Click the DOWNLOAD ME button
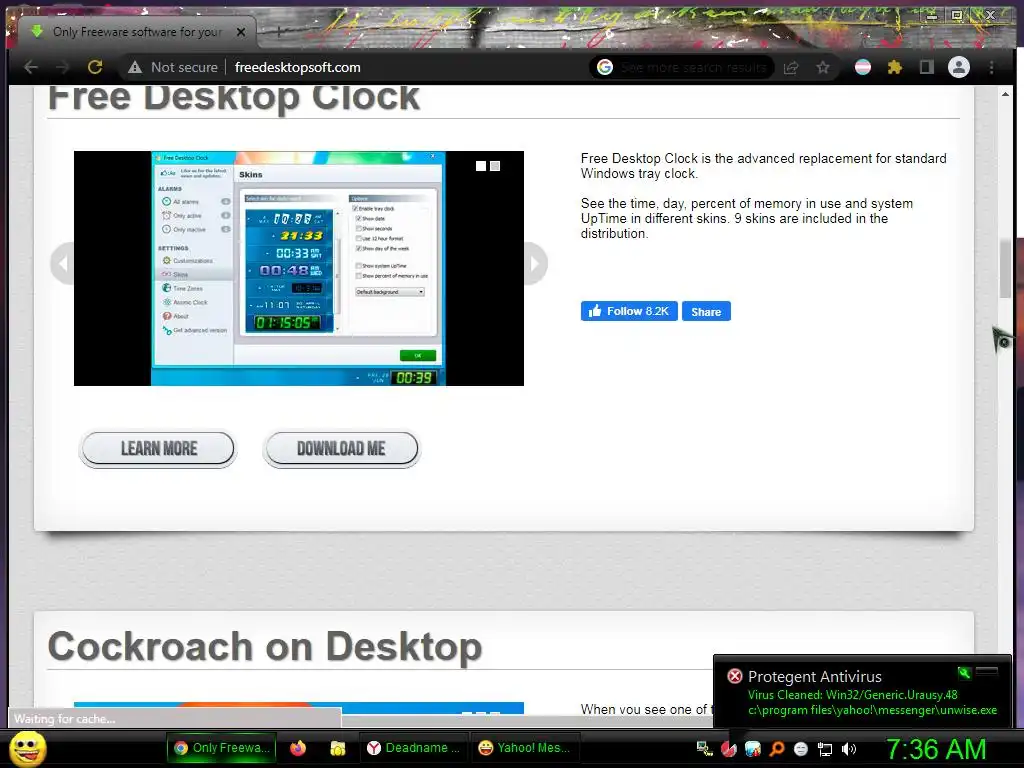Screen dimensions: 1024x768 (341, 449)
